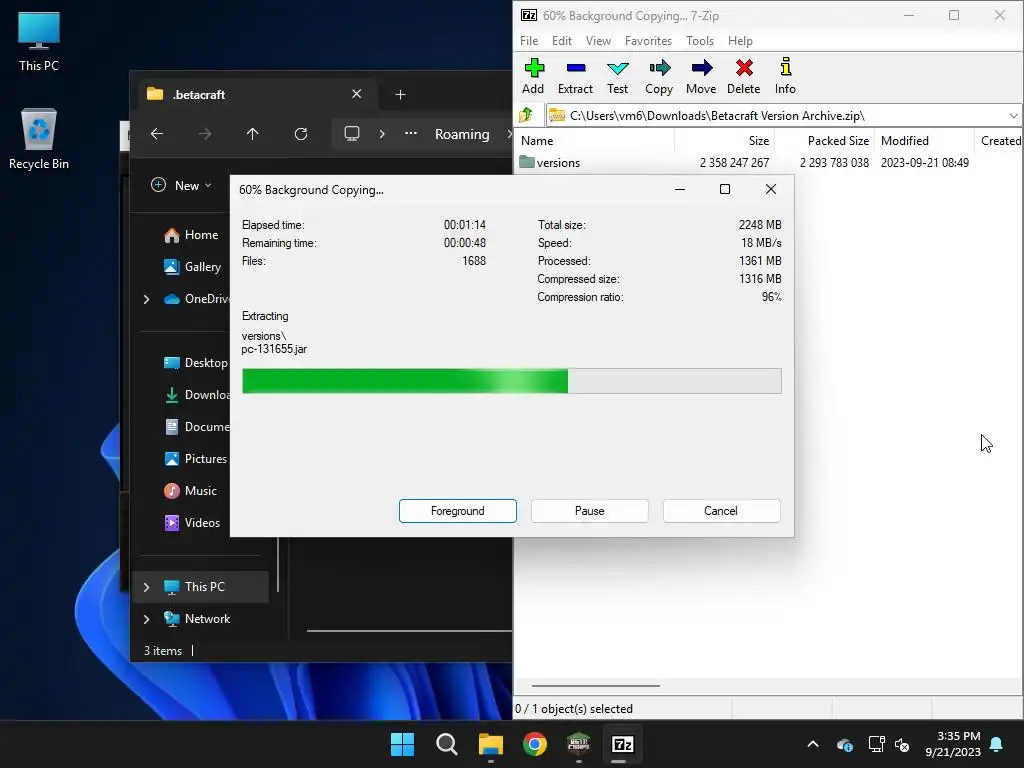The height and width of the screenshot is (768, 1024).
Task: Select the Copy tool in 7-Zip
Action: pyautogui.click(x=659, y=76)
